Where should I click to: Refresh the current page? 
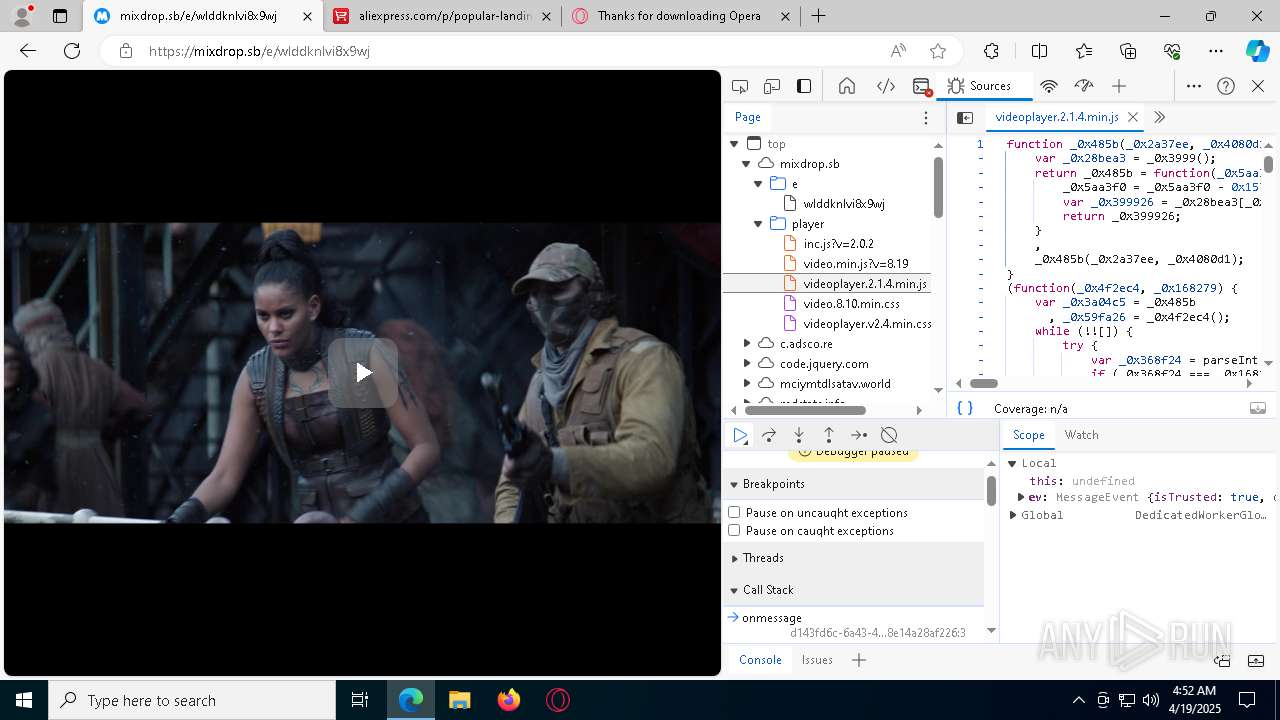72,51
